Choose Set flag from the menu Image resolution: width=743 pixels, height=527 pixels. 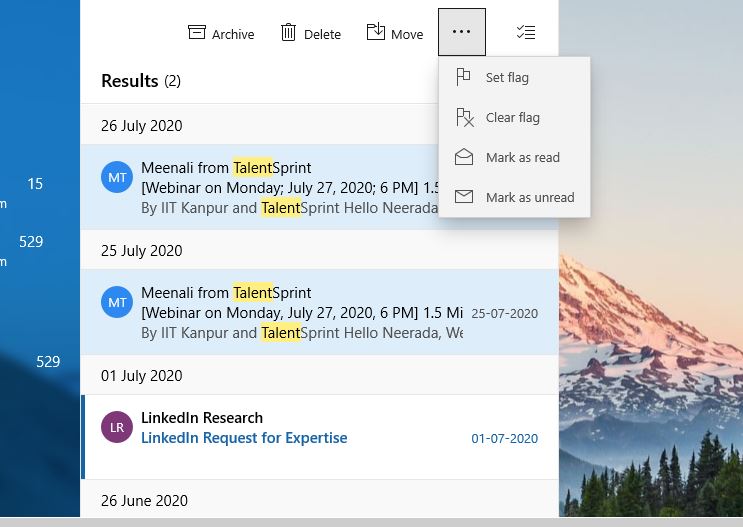[515, 77]
